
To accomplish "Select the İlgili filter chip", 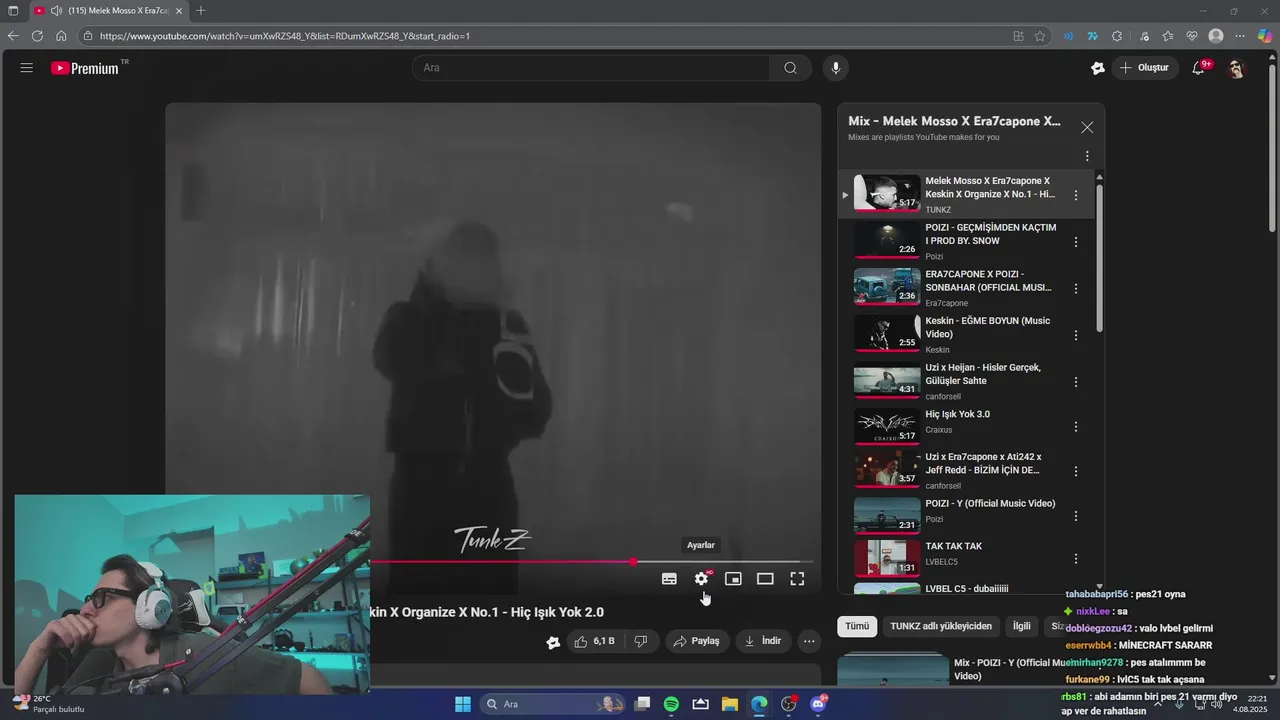I will (1021, 626).
